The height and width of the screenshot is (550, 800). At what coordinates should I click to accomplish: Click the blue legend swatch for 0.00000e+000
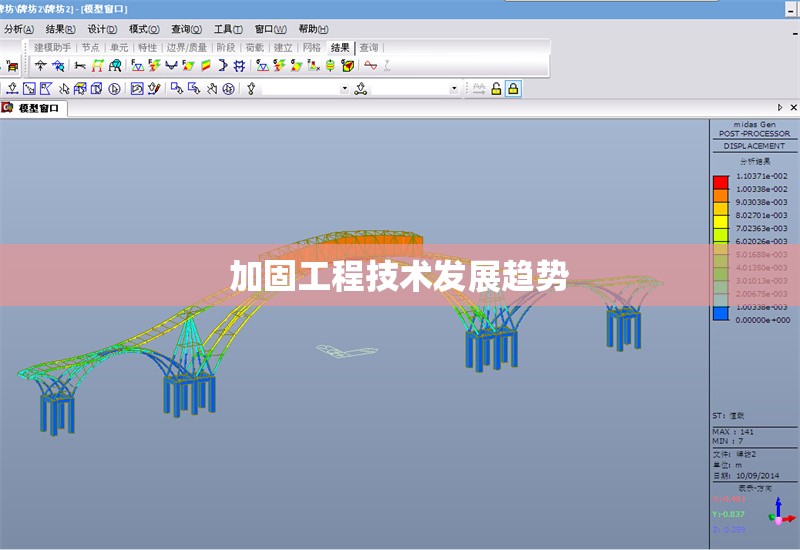pos(721,314)
